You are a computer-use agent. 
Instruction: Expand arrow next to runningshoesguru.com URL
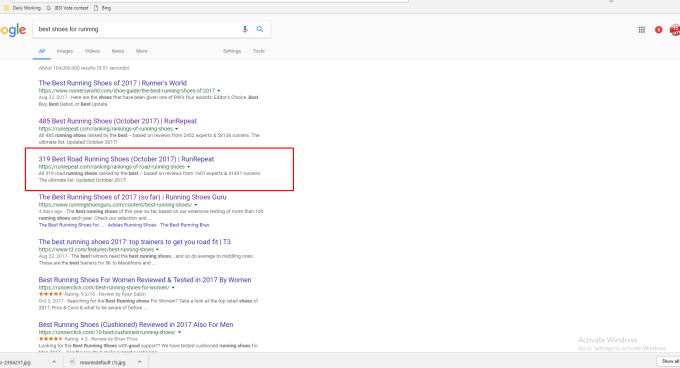coord(196,205)
